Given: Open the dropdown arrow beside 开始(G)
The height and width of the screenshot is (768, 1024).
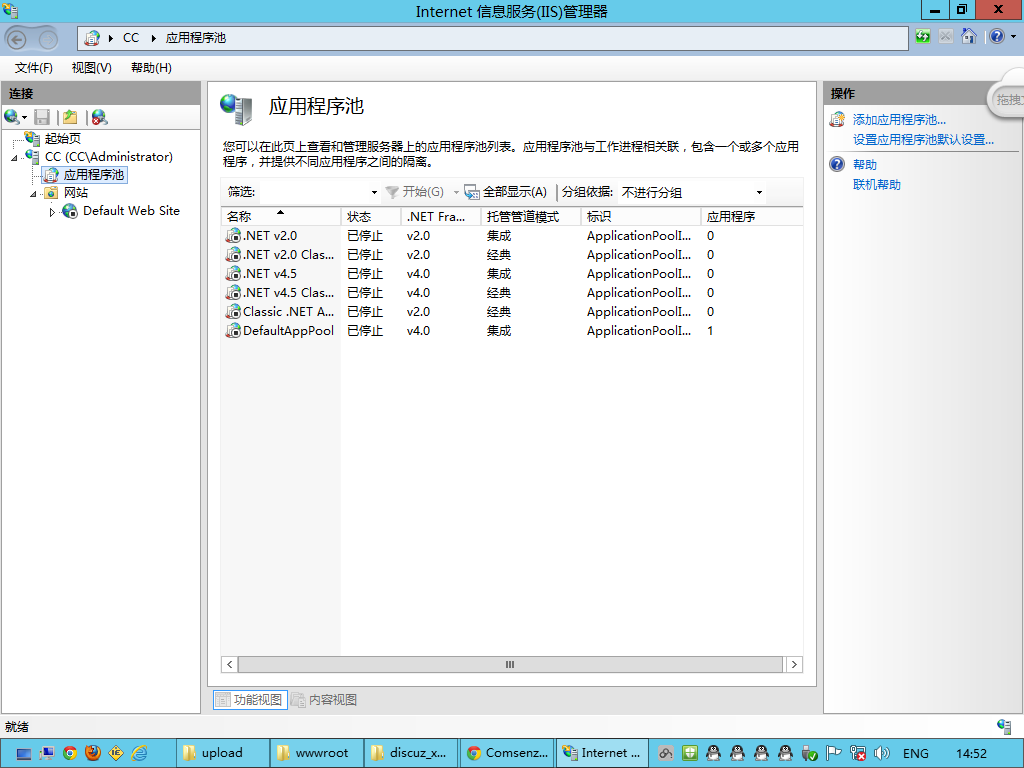Looking at the screenshot, I should click(x=456, y=192).
